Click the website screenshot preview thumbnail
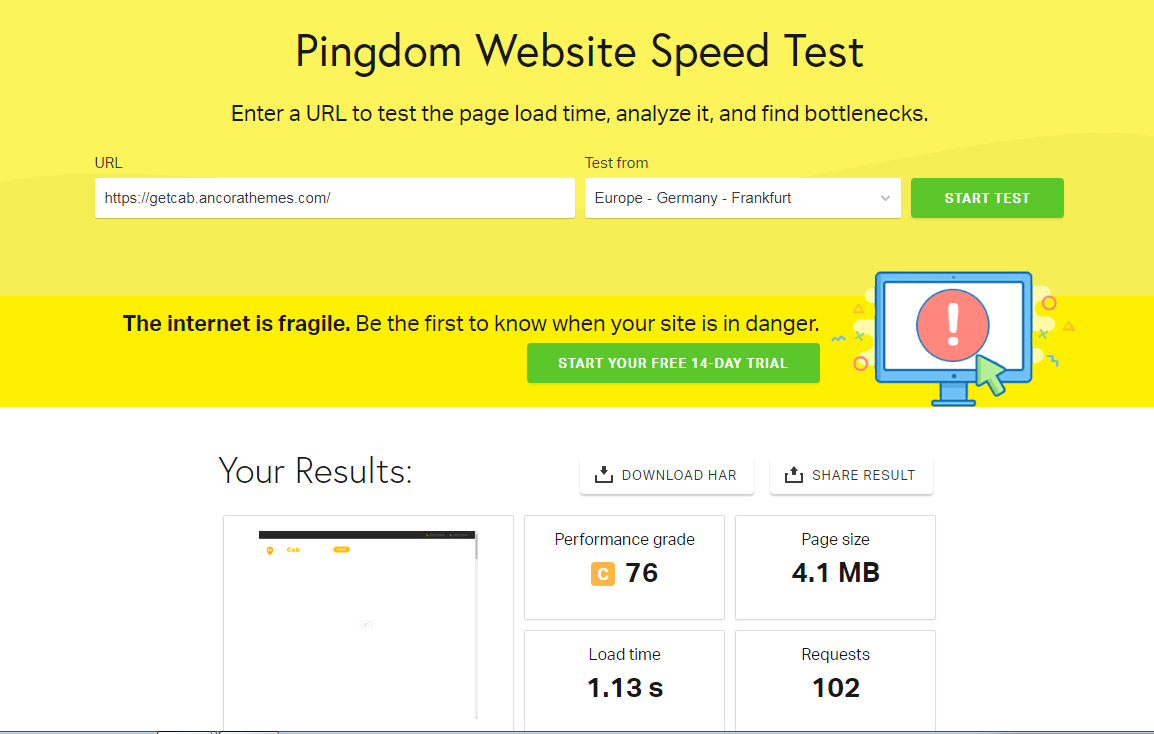This screenshot has height=734, width=1154. tap(368, 624)
